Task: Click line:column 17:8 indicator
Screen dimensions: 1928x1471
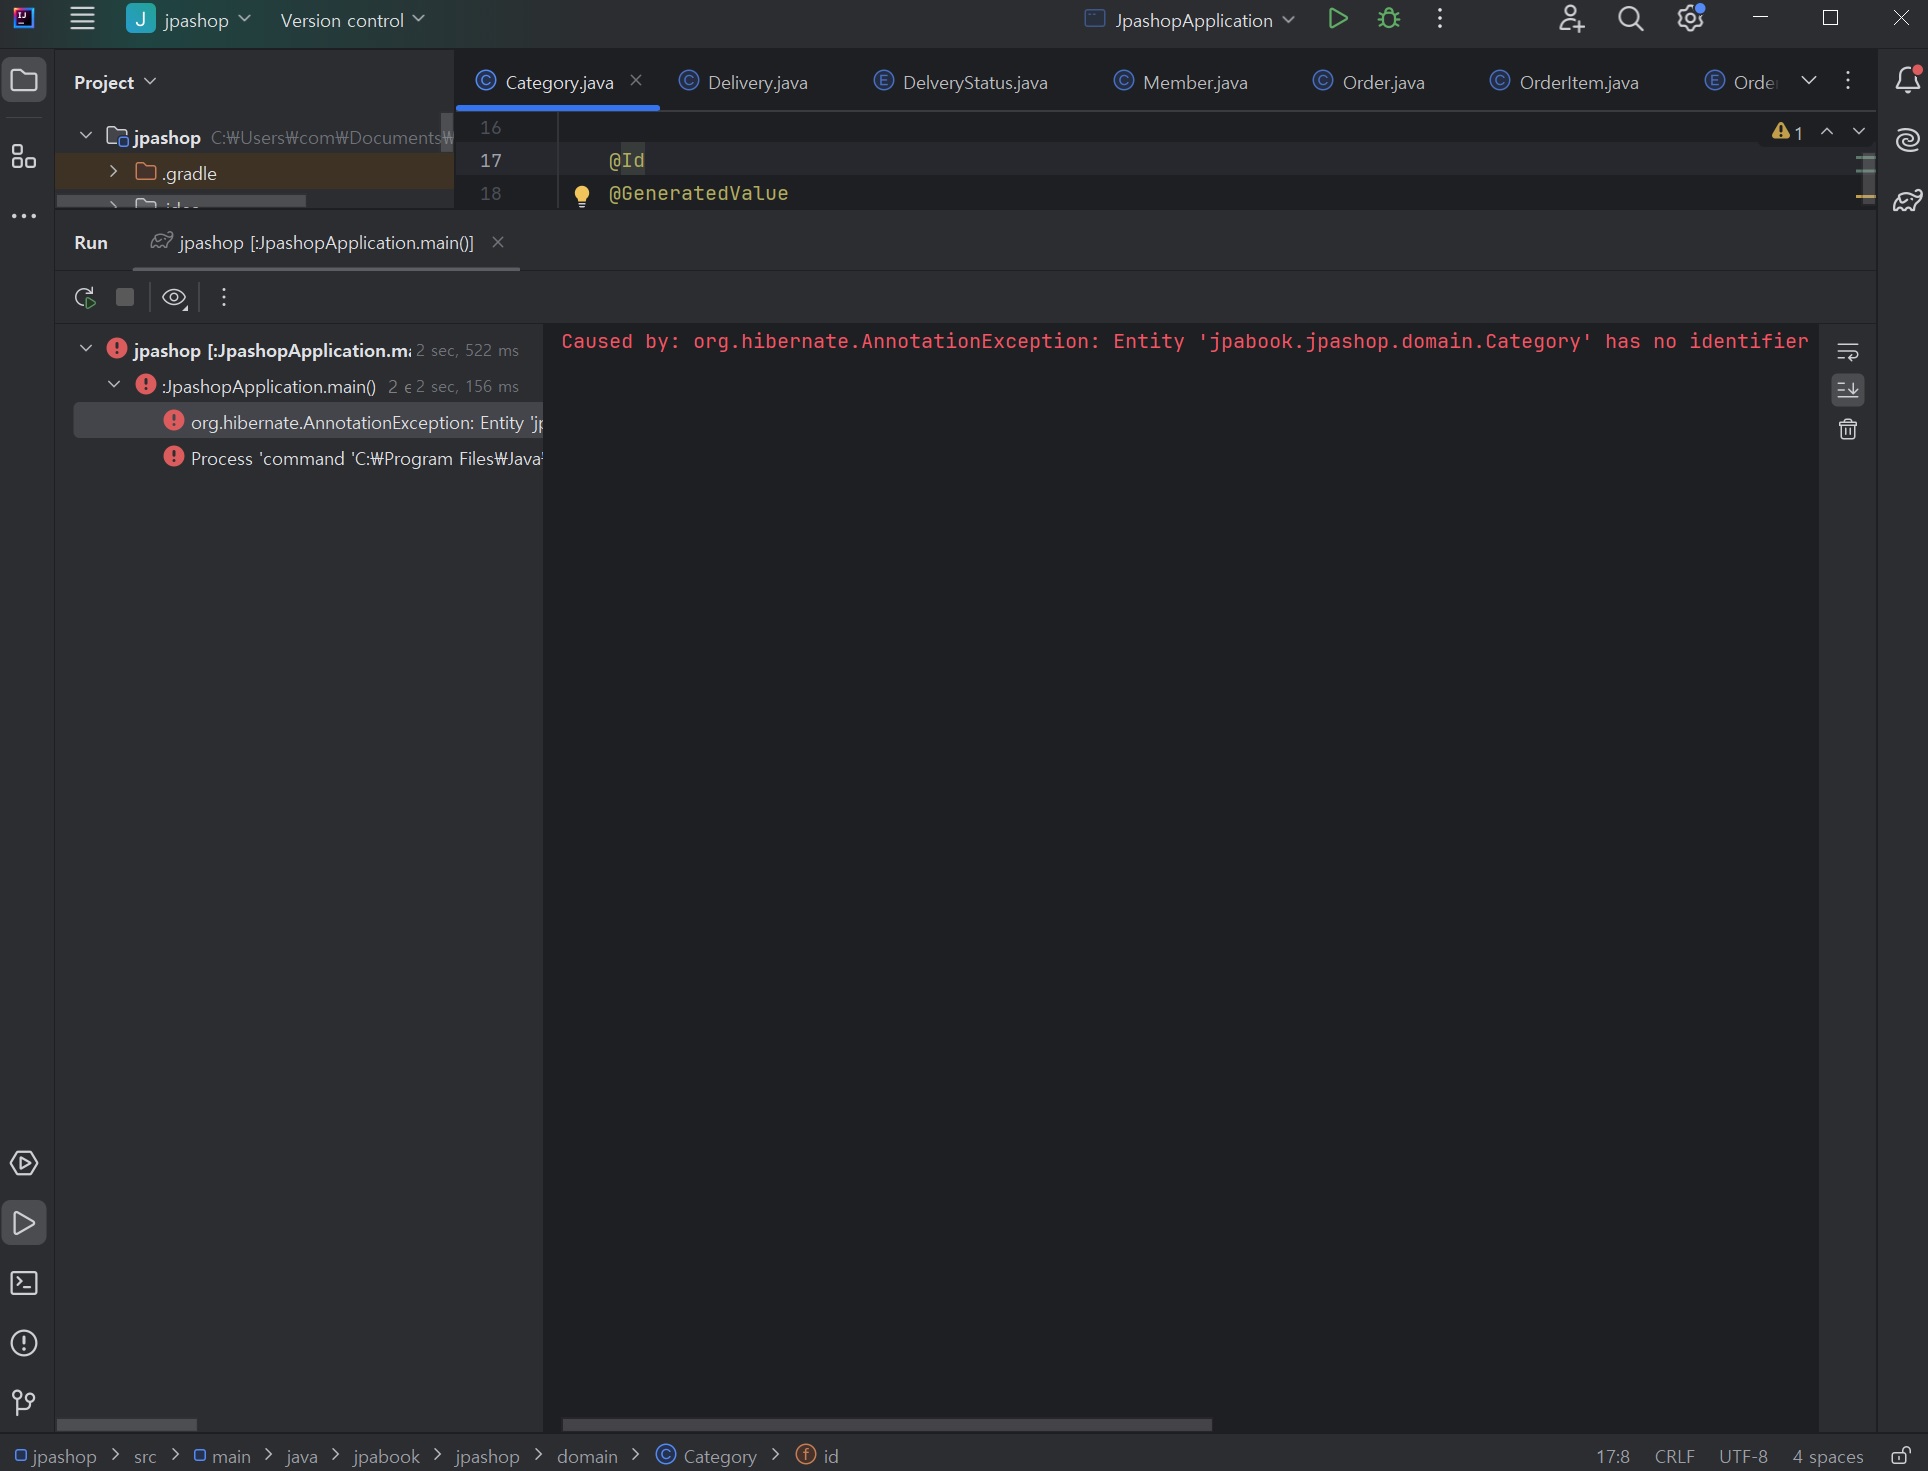Action: [1612, 1456]
